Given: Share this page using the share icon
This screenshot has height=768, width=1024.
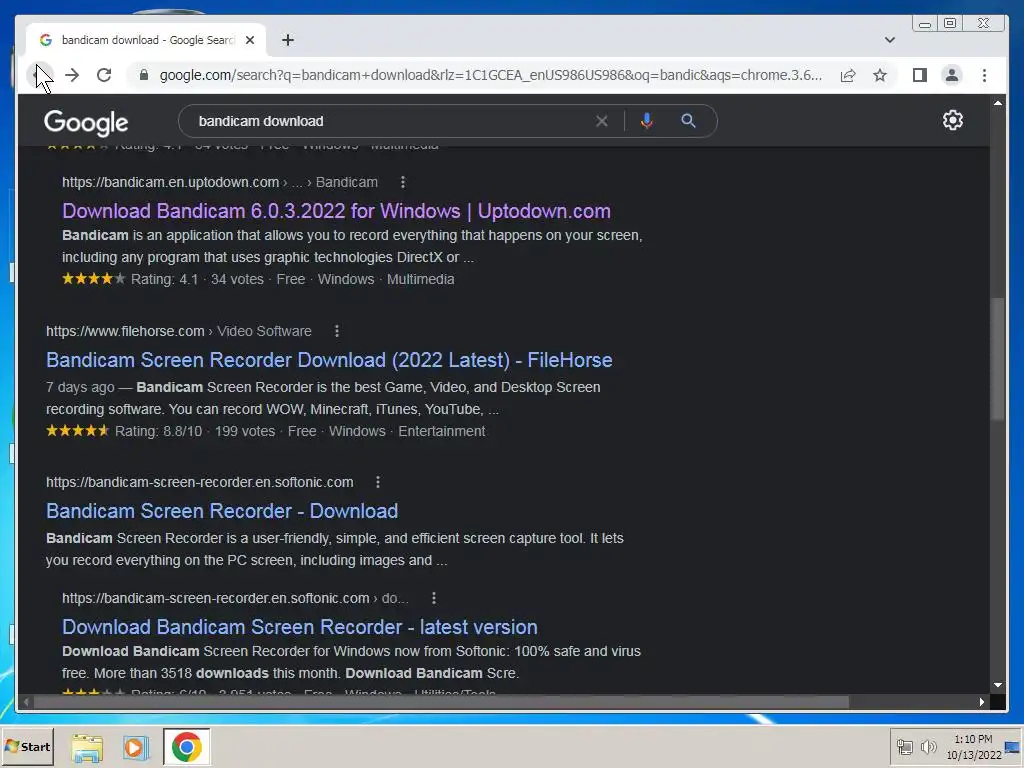Looking at the screenshot, I should [848, 75].
